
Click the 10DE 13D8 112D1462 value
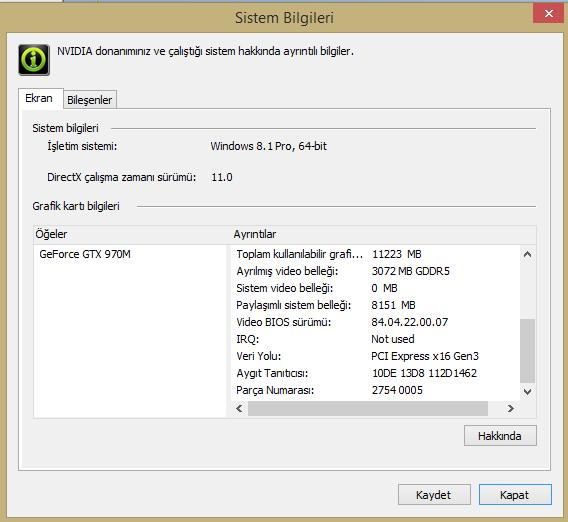425,373
